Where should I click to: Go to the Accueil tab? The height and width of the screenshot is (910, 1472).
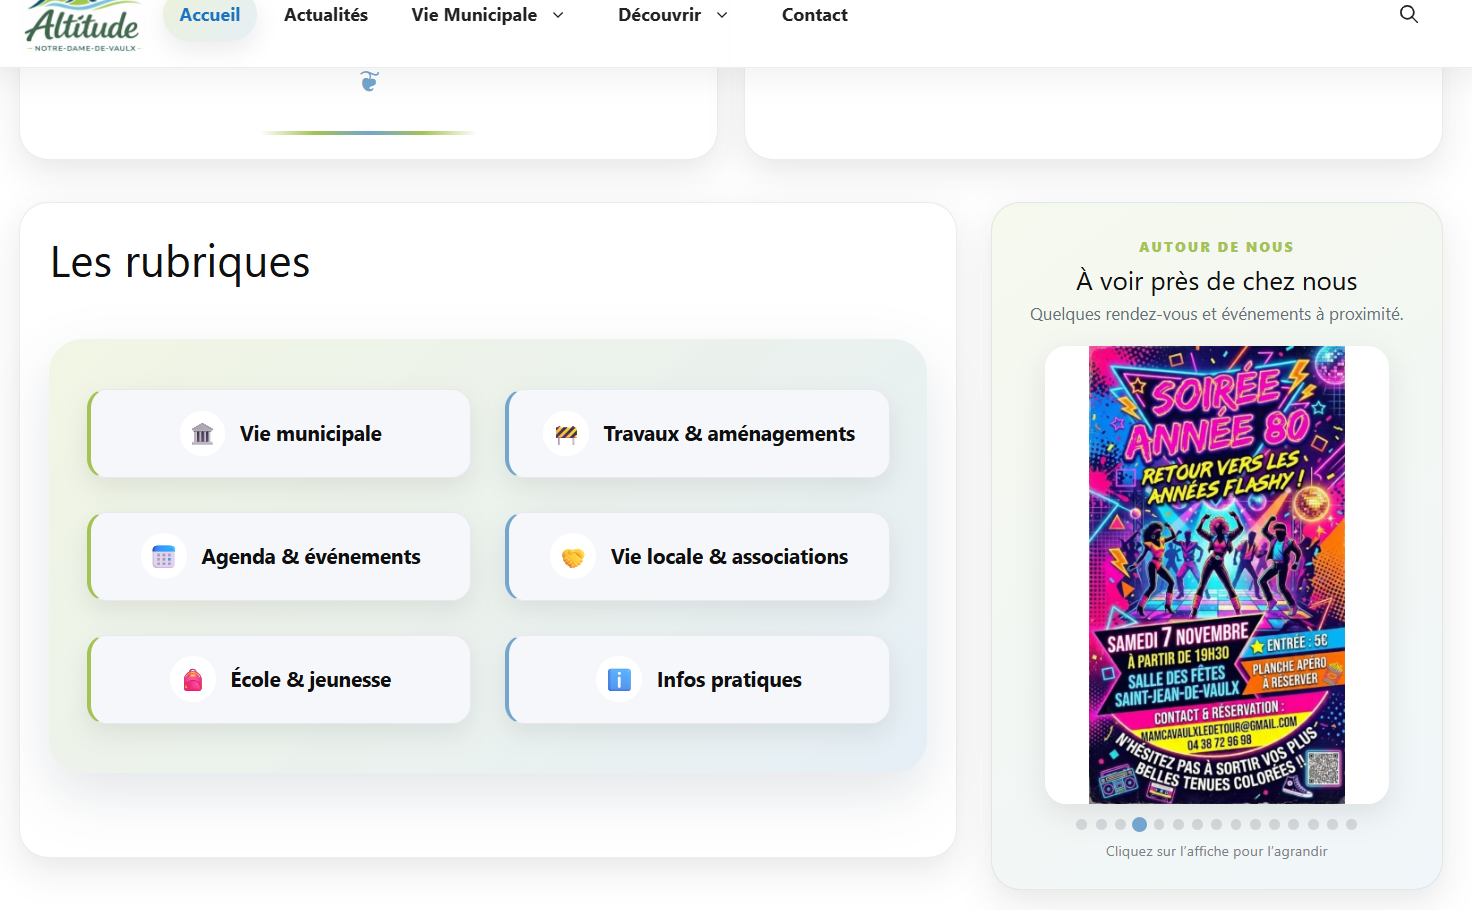coord(210,15)
